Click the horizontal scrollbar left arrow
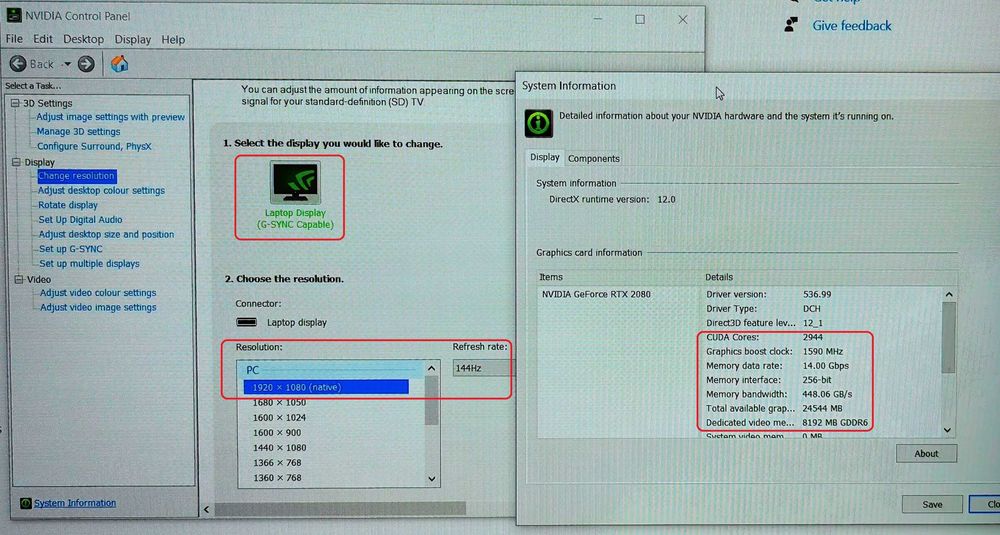The image size is (1000, 535). point(206,509)
